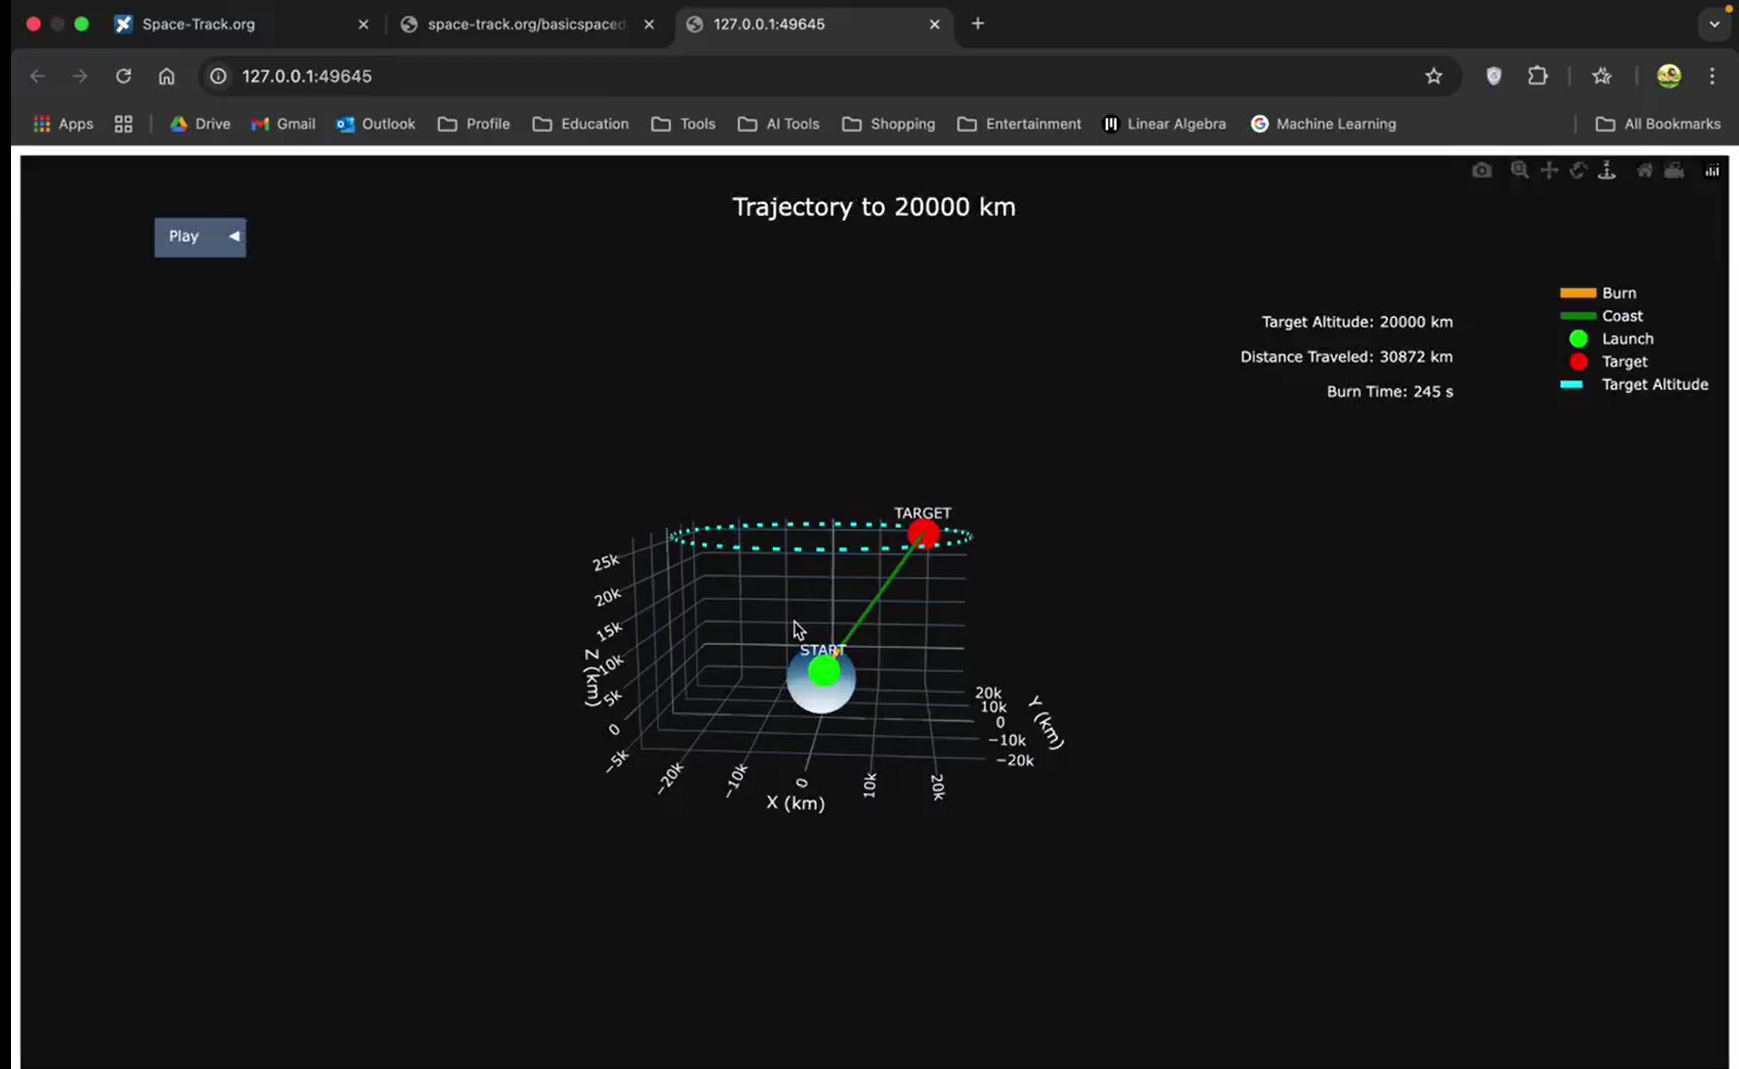Close the 127.0.0.1:49645 tab

pos(935,24)
